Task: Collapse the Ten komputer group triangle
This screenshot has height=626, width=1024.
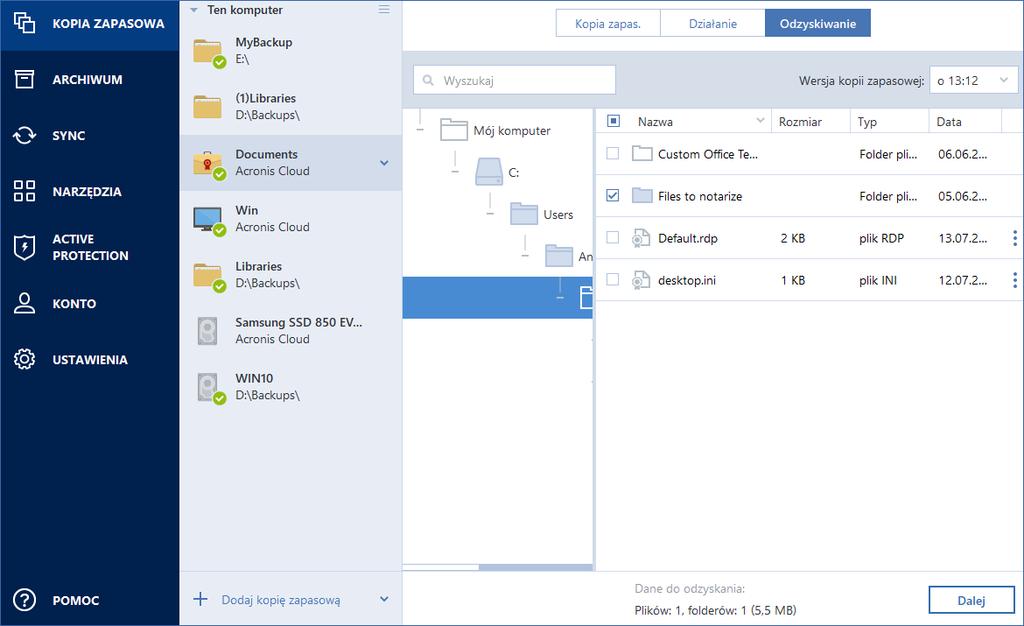Action: pos(194,10)
